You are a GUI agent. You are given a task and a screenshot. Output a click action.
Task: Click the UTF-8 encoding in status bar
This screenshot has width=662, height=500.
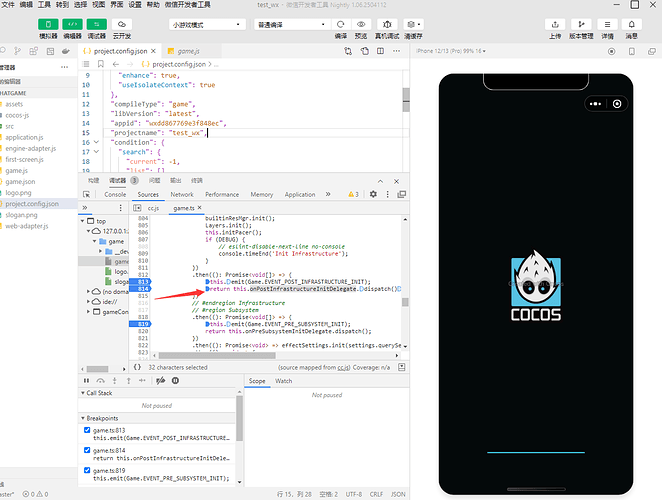(x=354, y=494)
